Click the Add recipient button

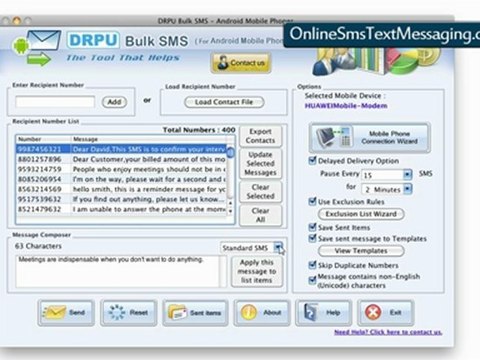coord(114,102)
